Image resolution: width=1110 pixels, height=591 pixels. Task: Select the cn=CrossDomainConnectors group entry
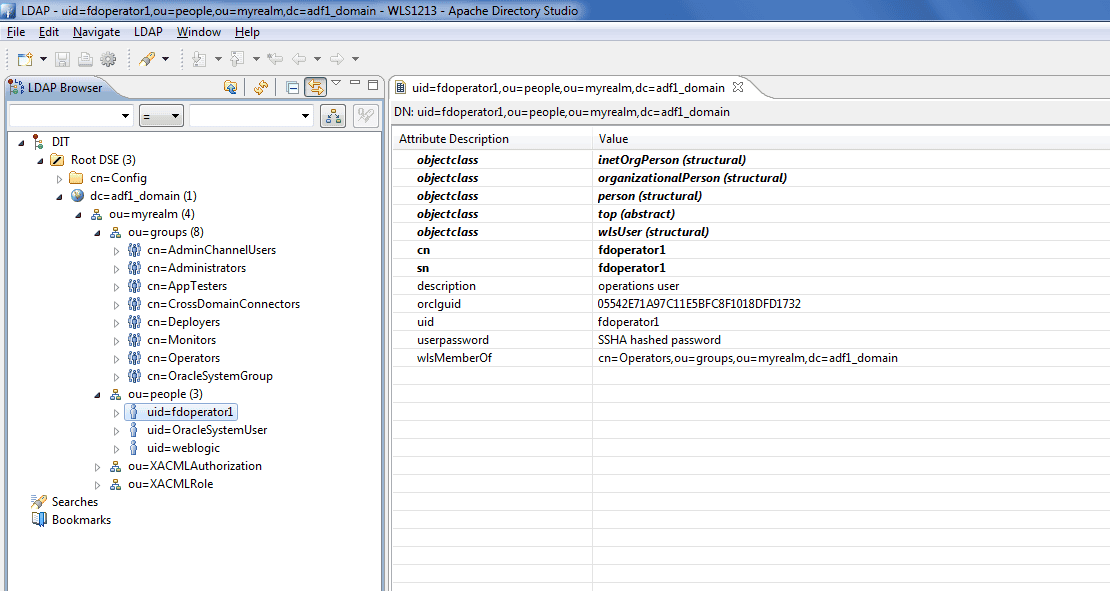pyautogui.click(x=223, y=304)
